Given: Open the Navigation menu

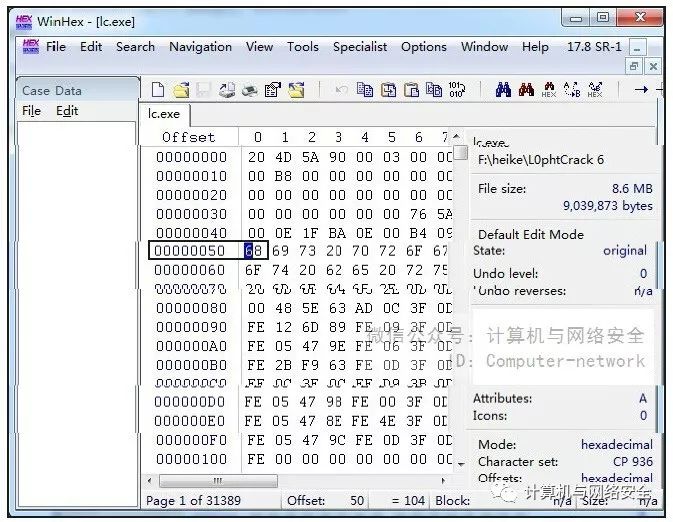Looking at the screenshot, I should tap(200, 46).
